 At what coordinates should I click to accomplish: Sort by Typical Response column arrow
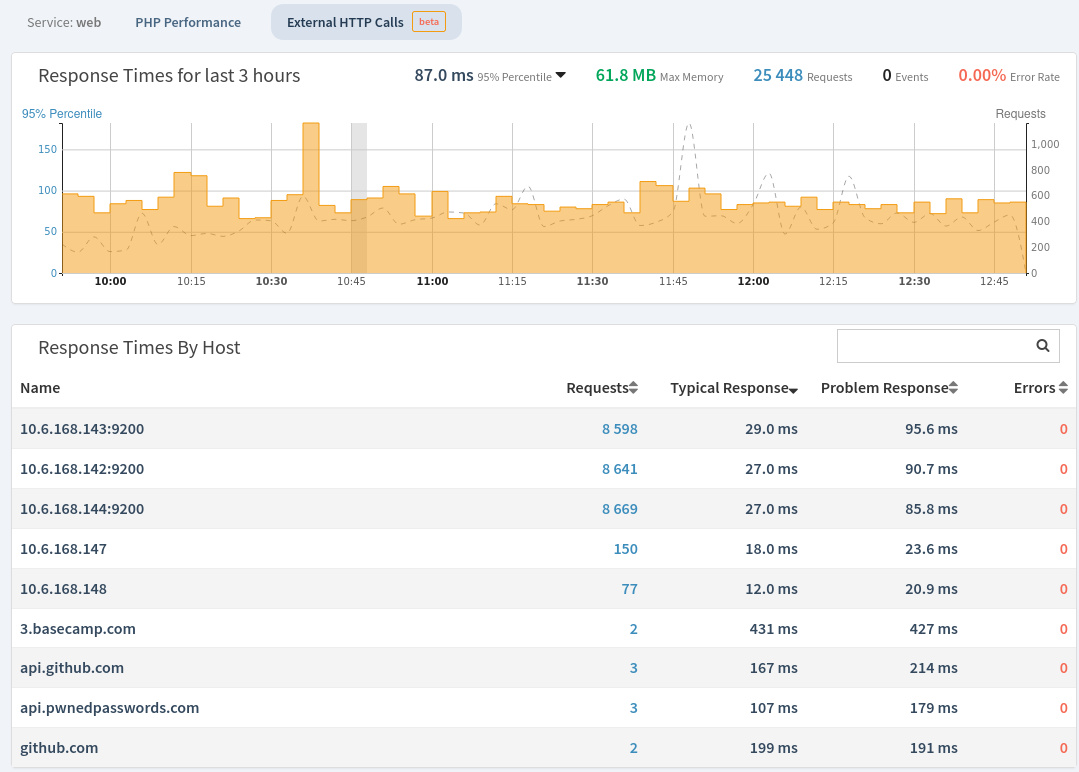(x=793, y=390)
